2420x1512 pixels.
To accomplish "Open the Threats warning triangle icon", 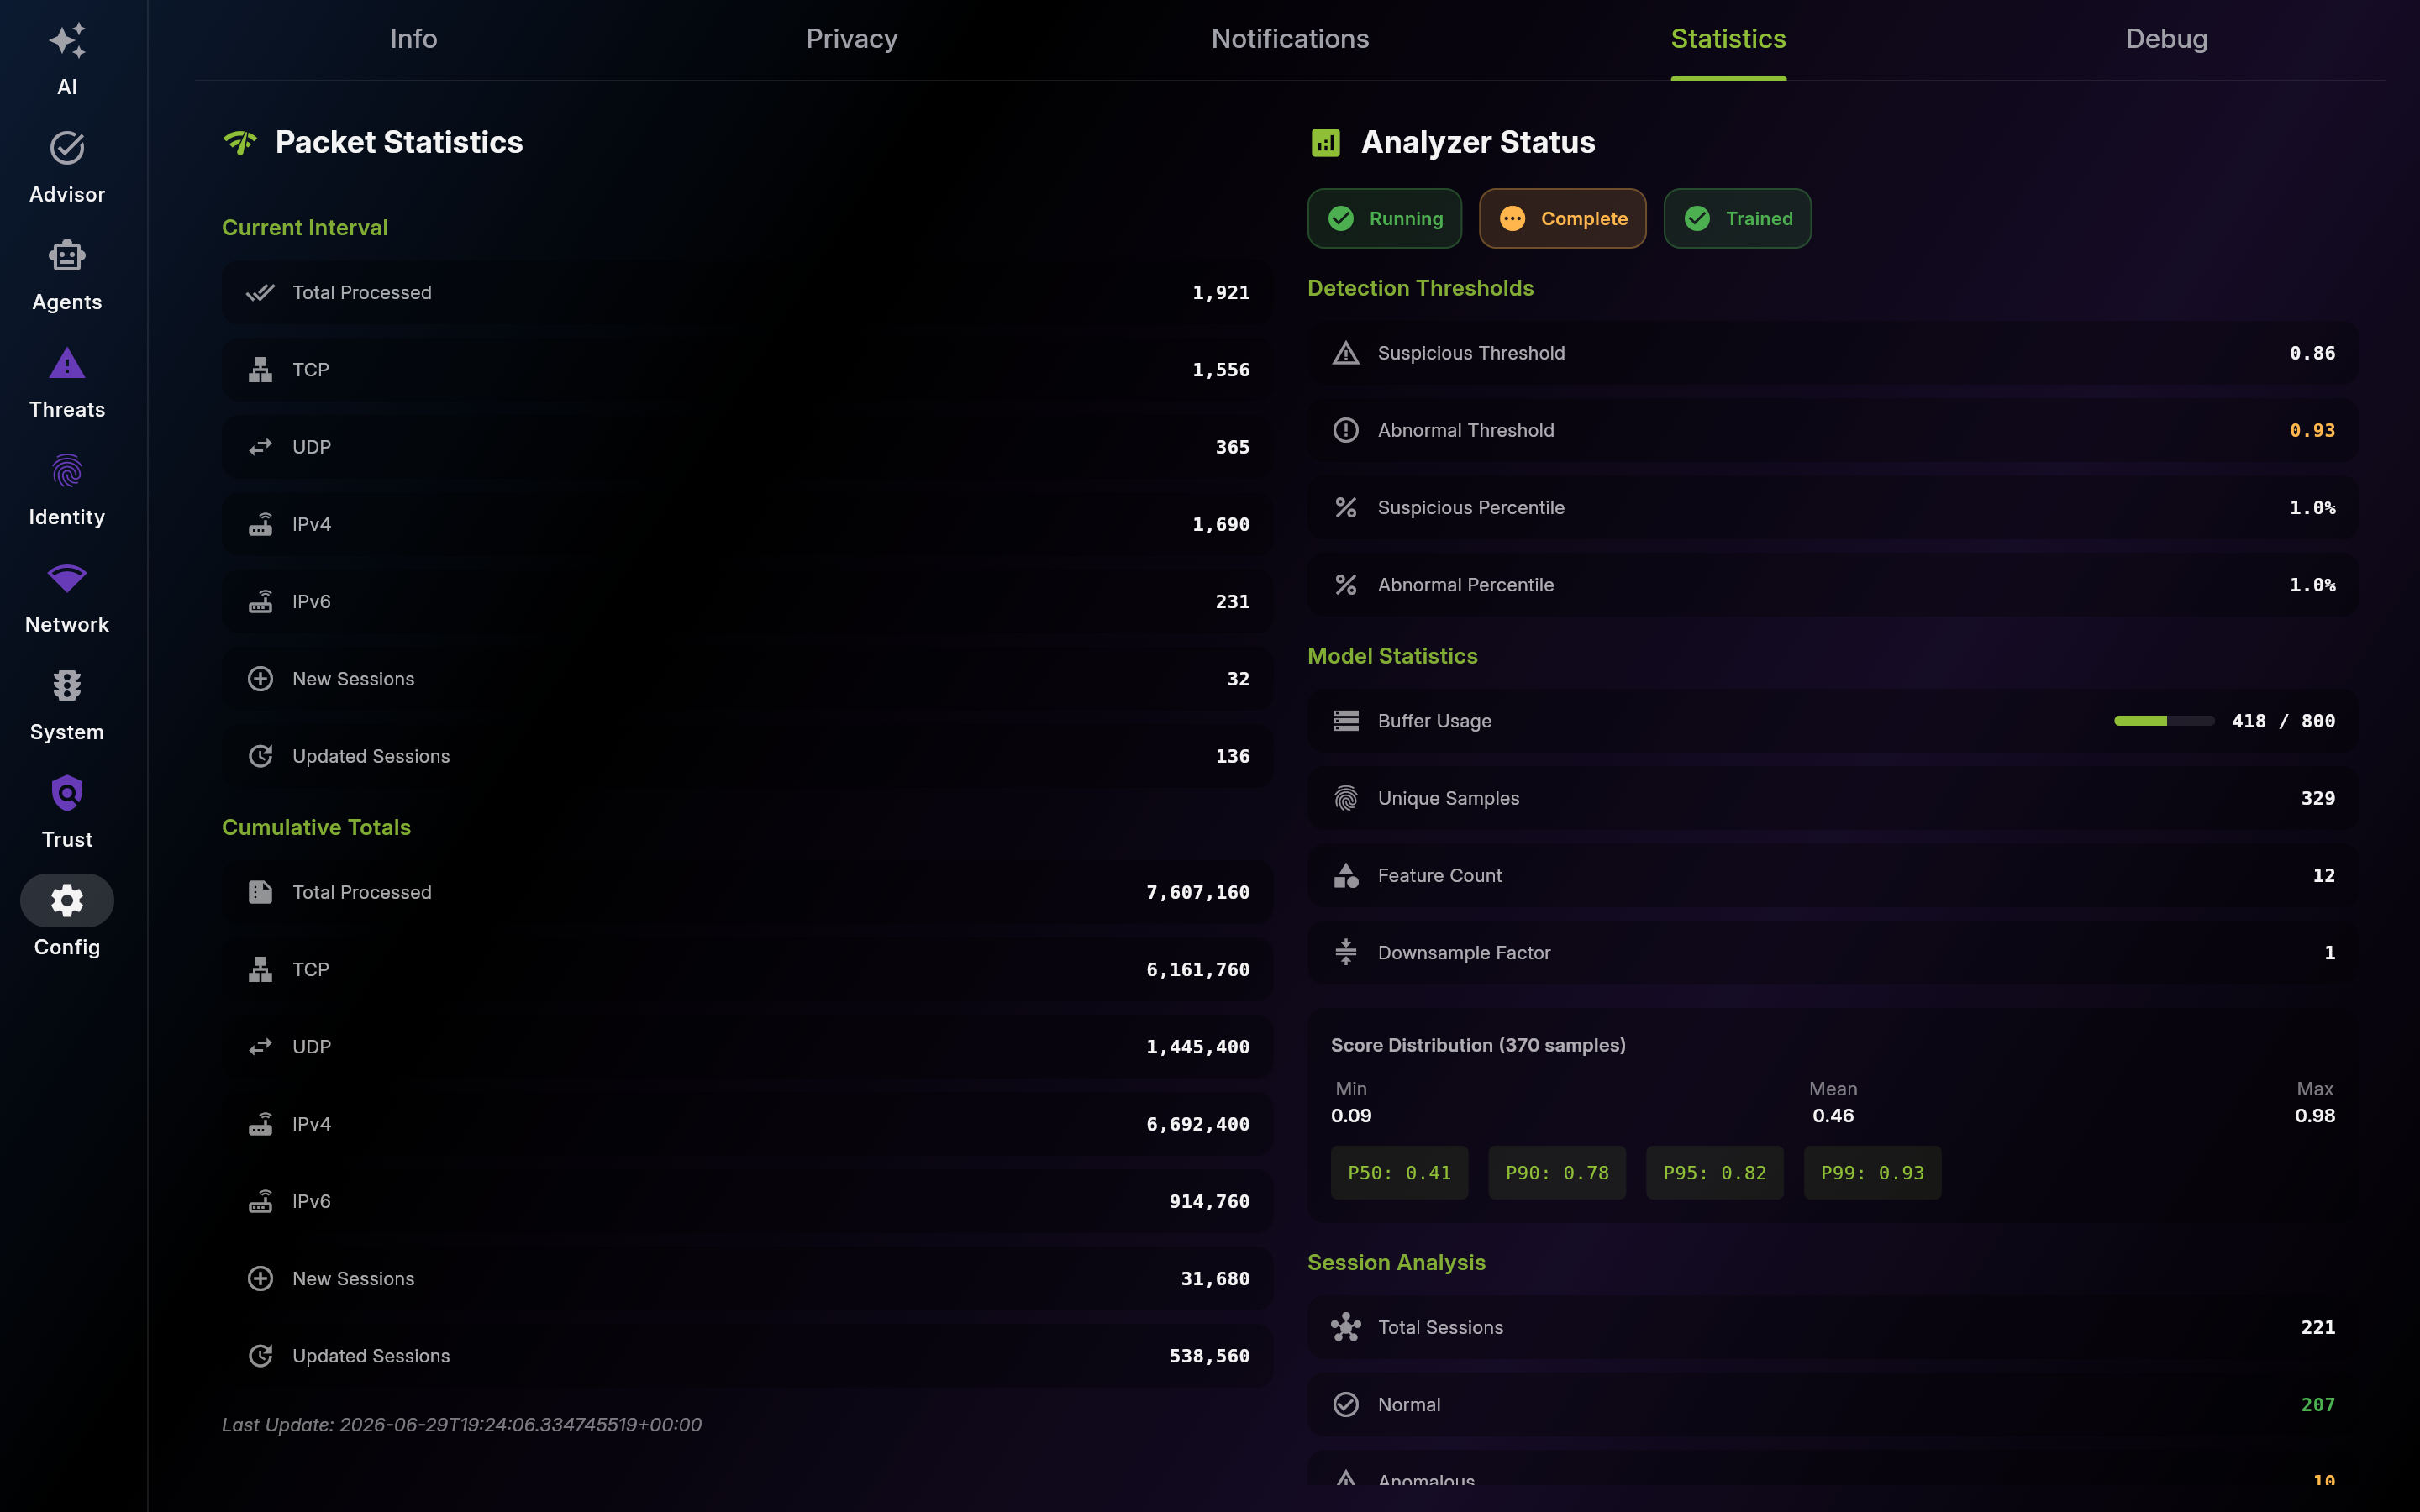I will 67,363.
